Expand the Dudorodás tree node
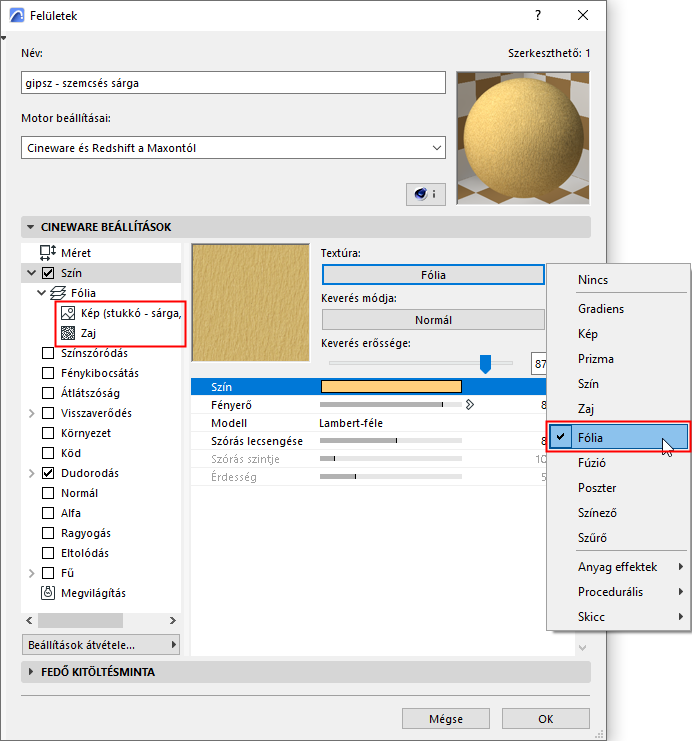 pyautogui.click(x=32, y=473)
